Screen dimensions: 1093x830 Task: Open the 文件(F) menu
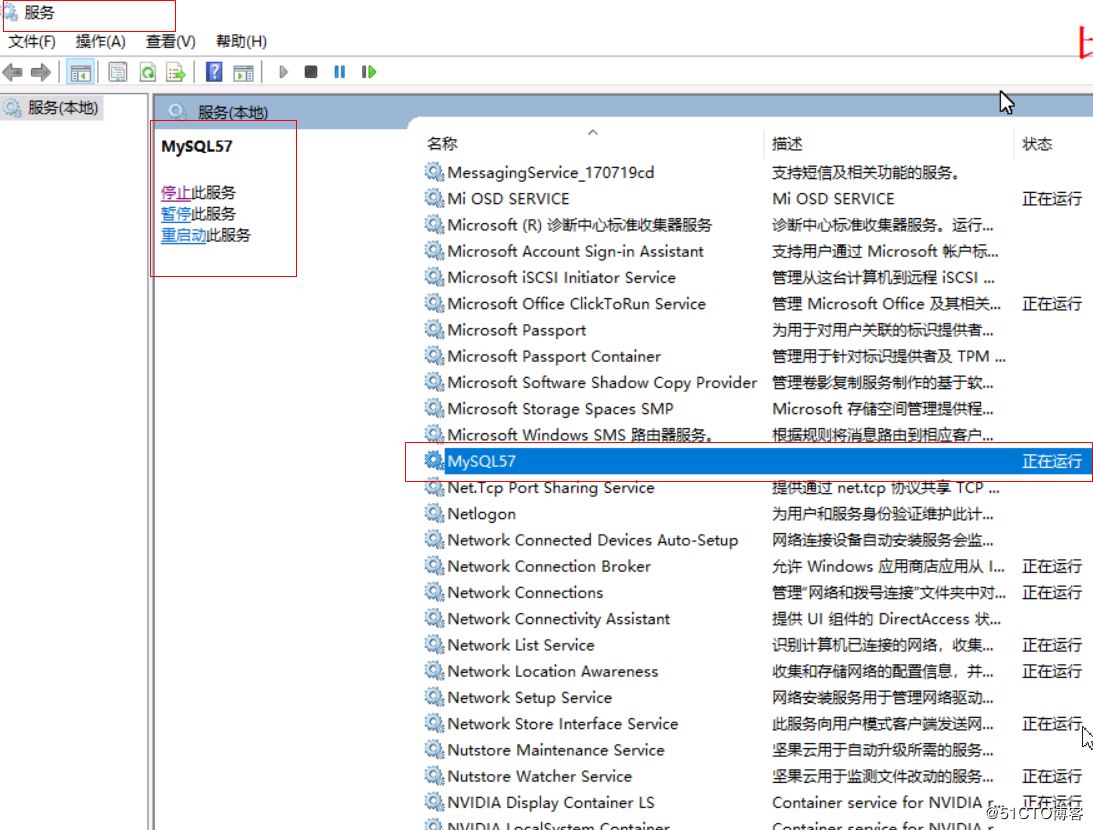32,42
